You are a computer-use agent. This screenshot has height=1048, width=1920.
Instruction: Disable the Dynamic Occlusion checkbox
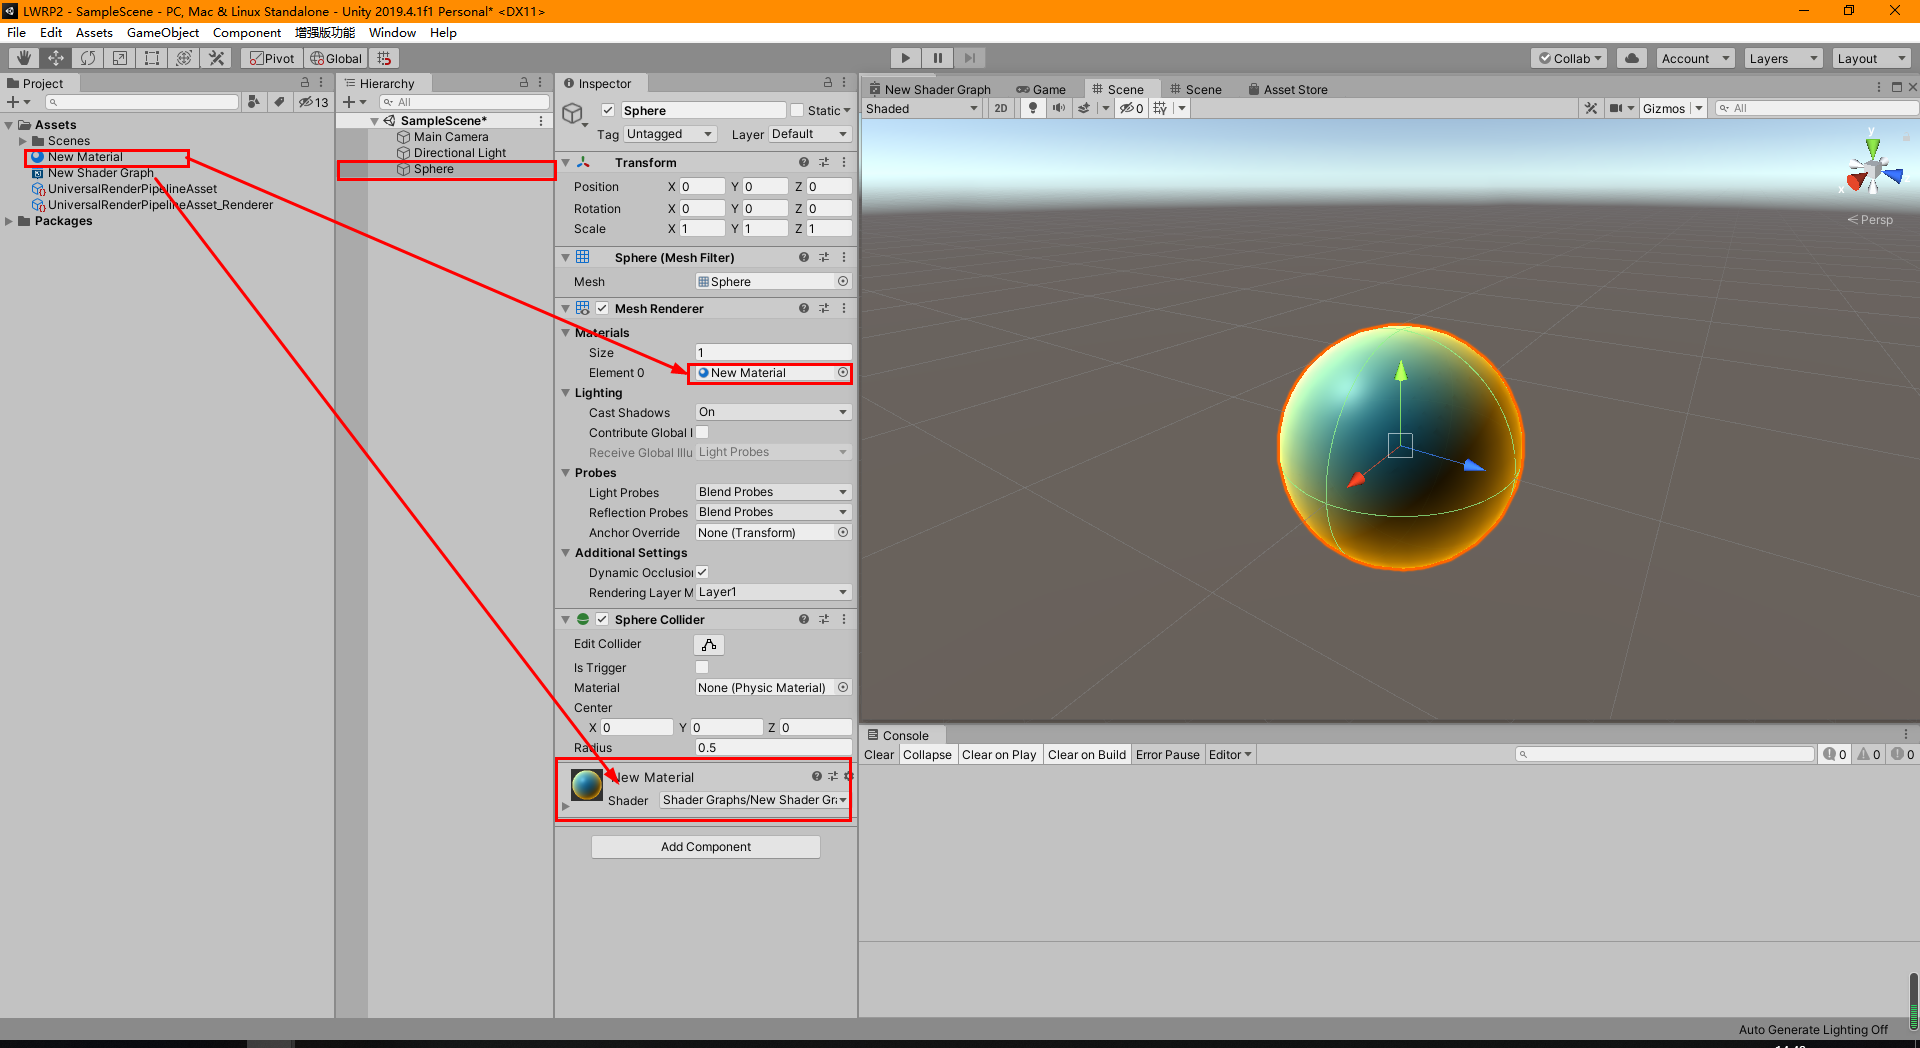tap(702, 572)
